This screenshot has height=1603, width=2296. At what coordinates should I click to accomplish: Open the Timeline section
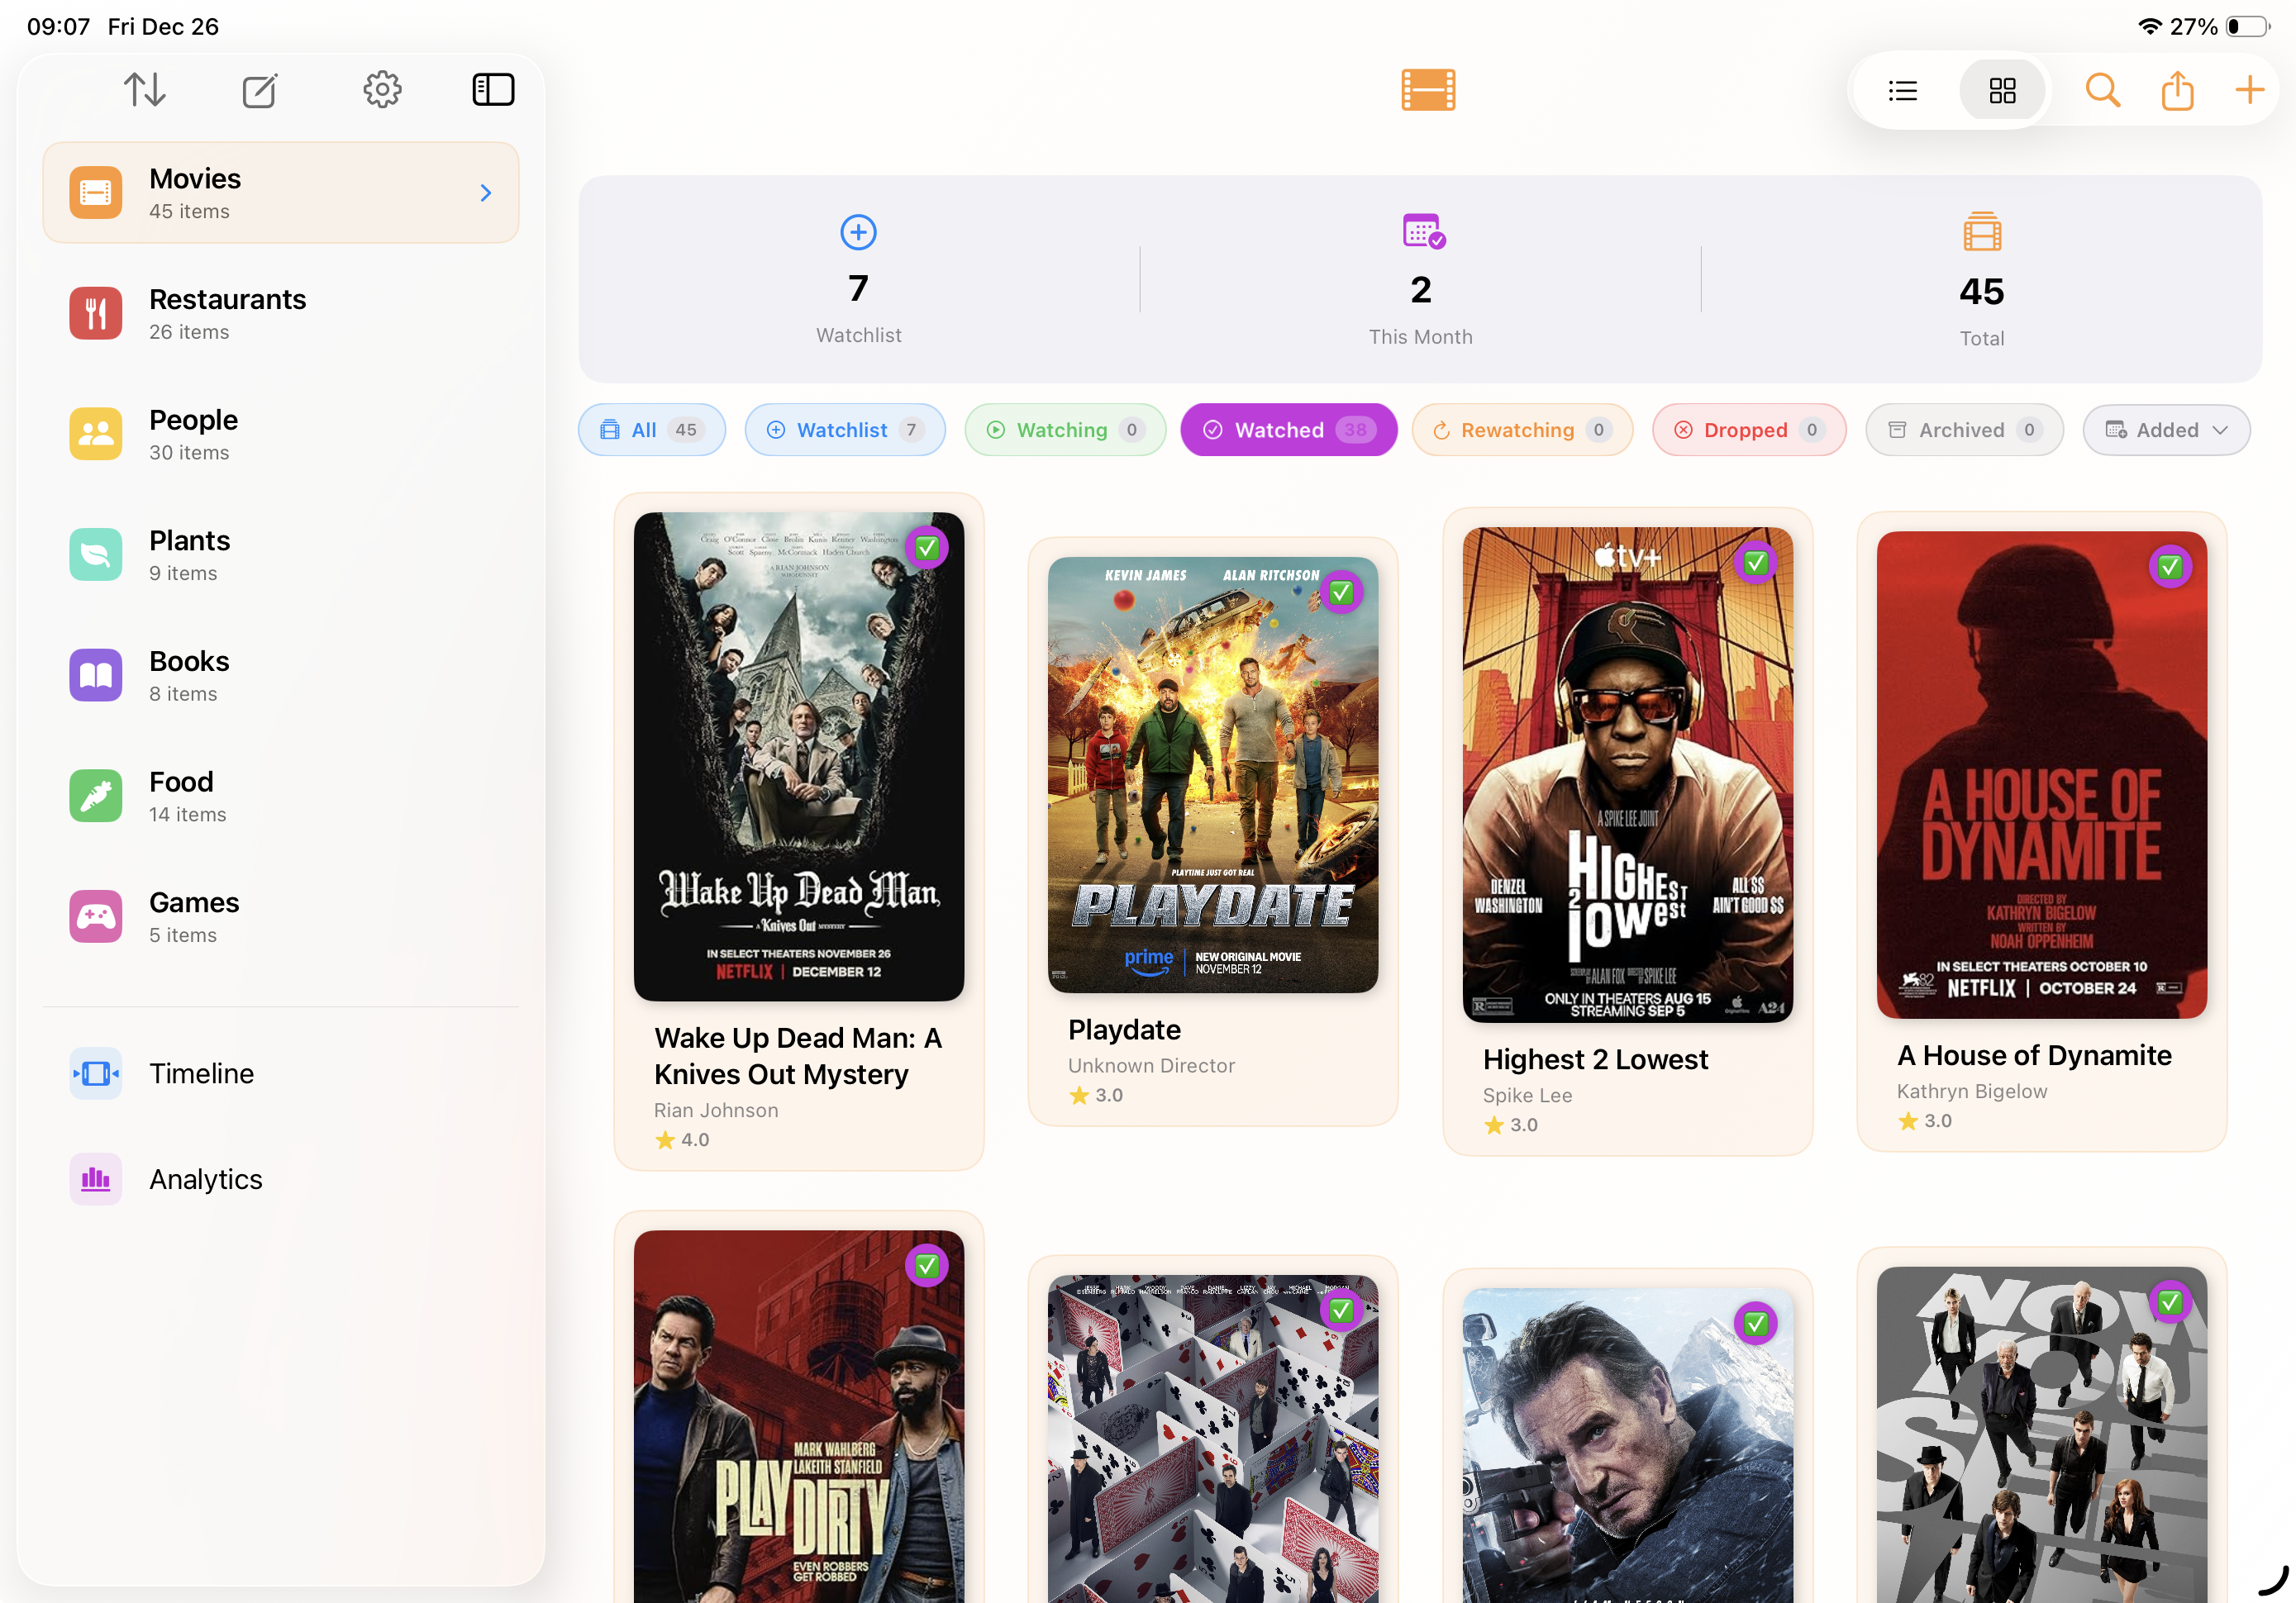(x=200, y=1073)
